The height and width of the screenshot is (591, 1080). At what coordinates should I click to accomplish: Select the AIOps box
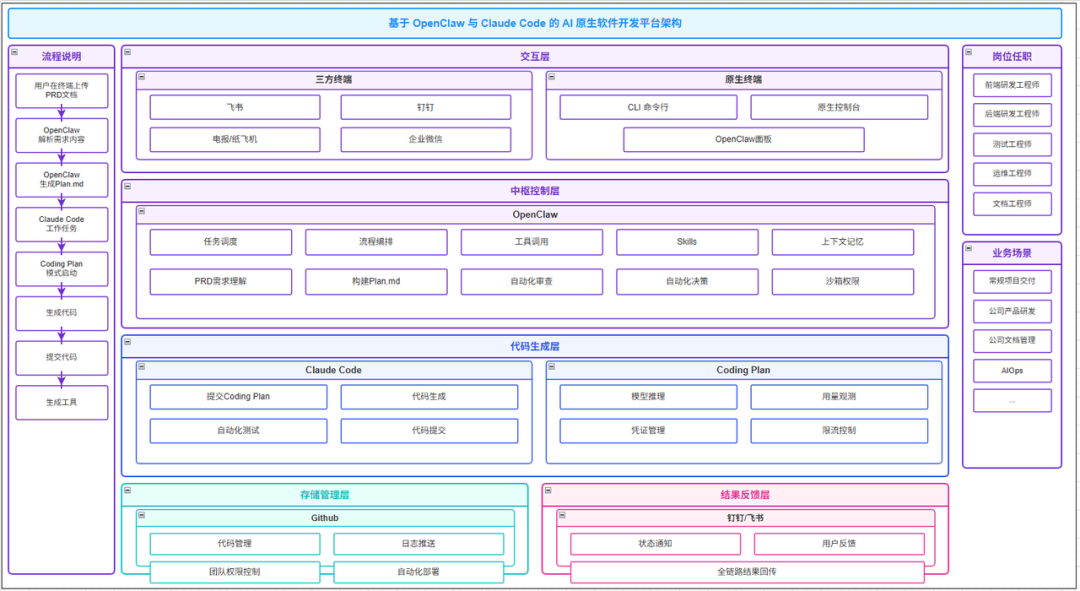(x=1012, y=371)
